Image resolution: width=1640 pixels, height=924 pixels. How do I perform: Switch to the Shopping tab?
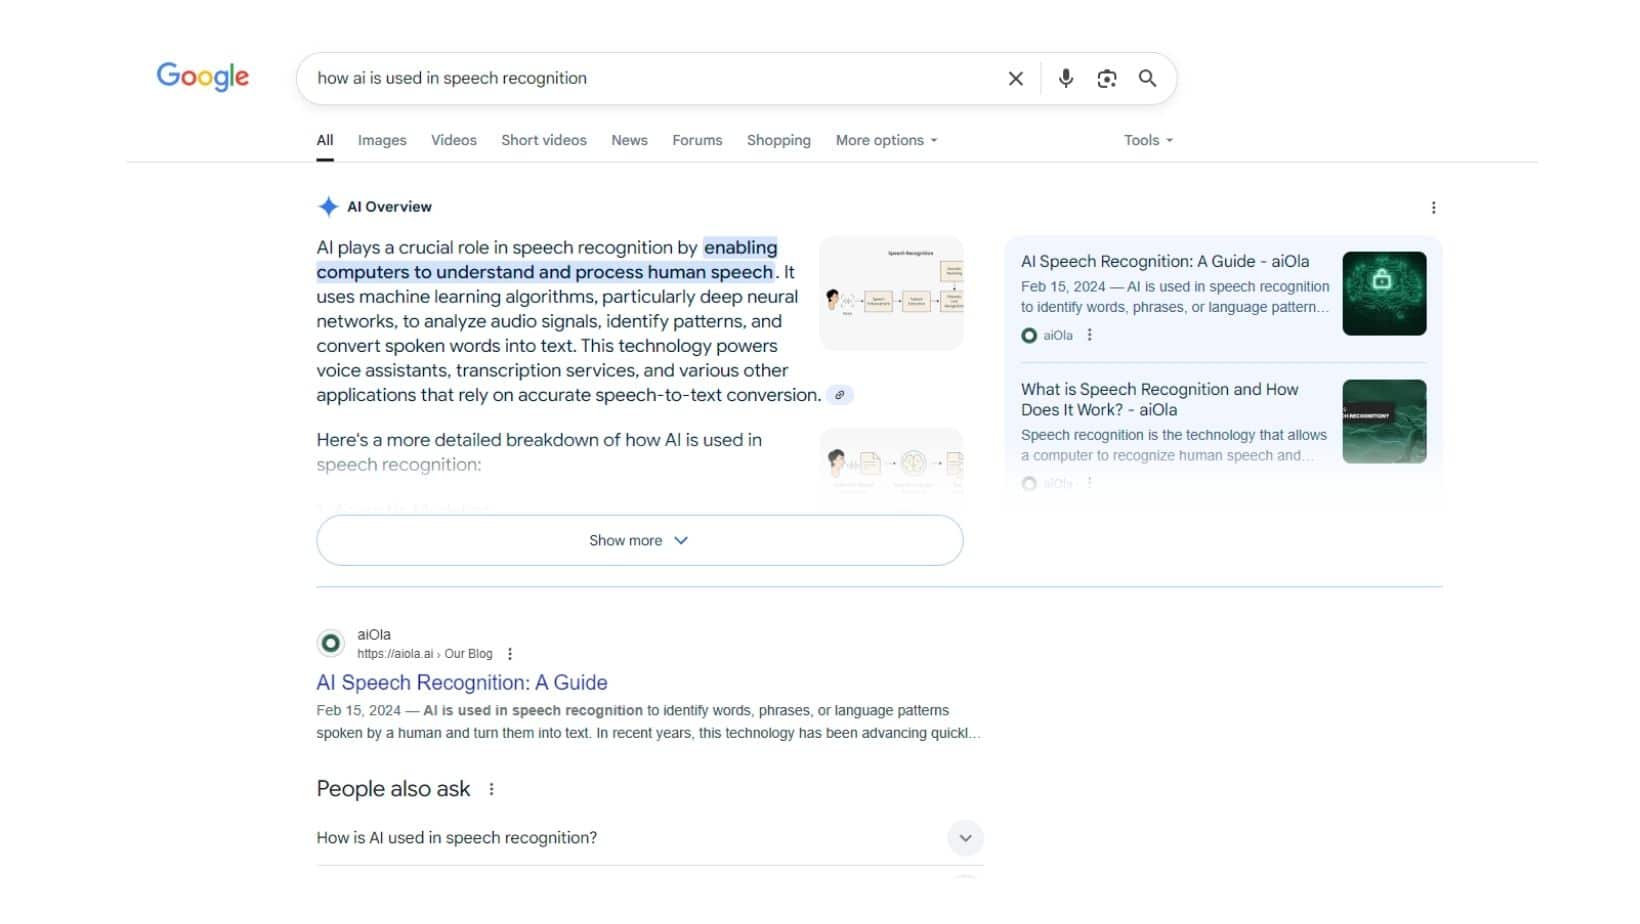[778, 140]
